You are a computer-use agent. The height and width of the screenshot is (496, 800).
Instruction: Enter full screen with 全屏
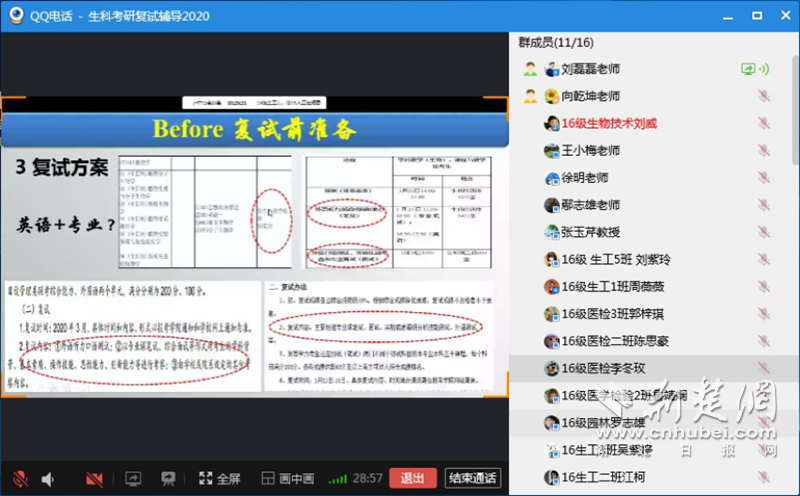pos(220,478)
